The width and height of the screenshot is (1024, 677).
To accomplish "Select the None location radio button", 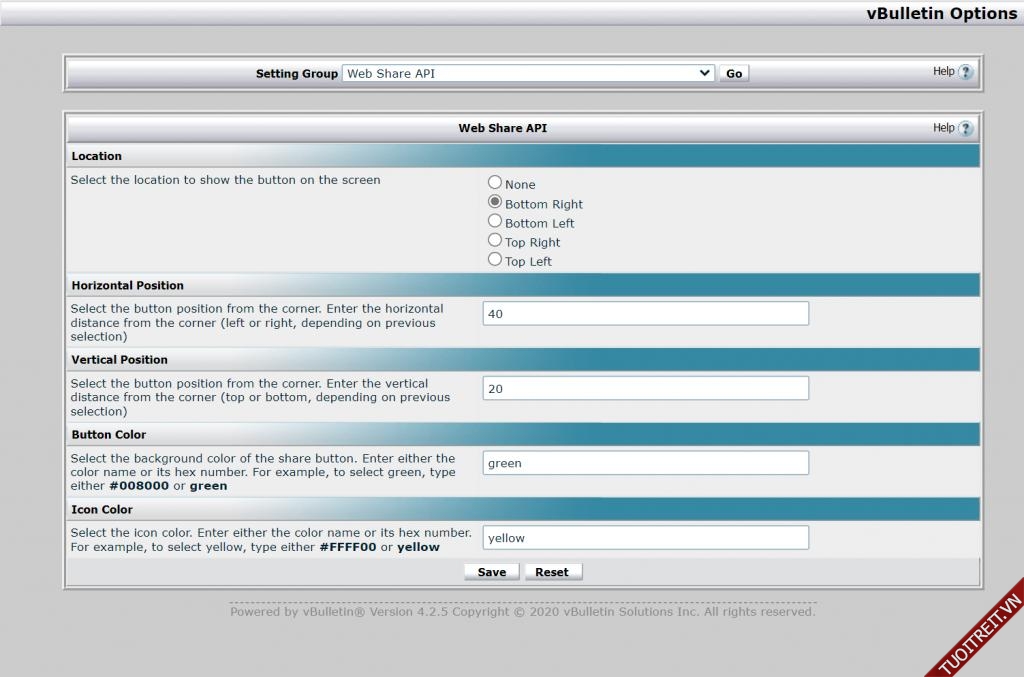I will tap(495, 183).
